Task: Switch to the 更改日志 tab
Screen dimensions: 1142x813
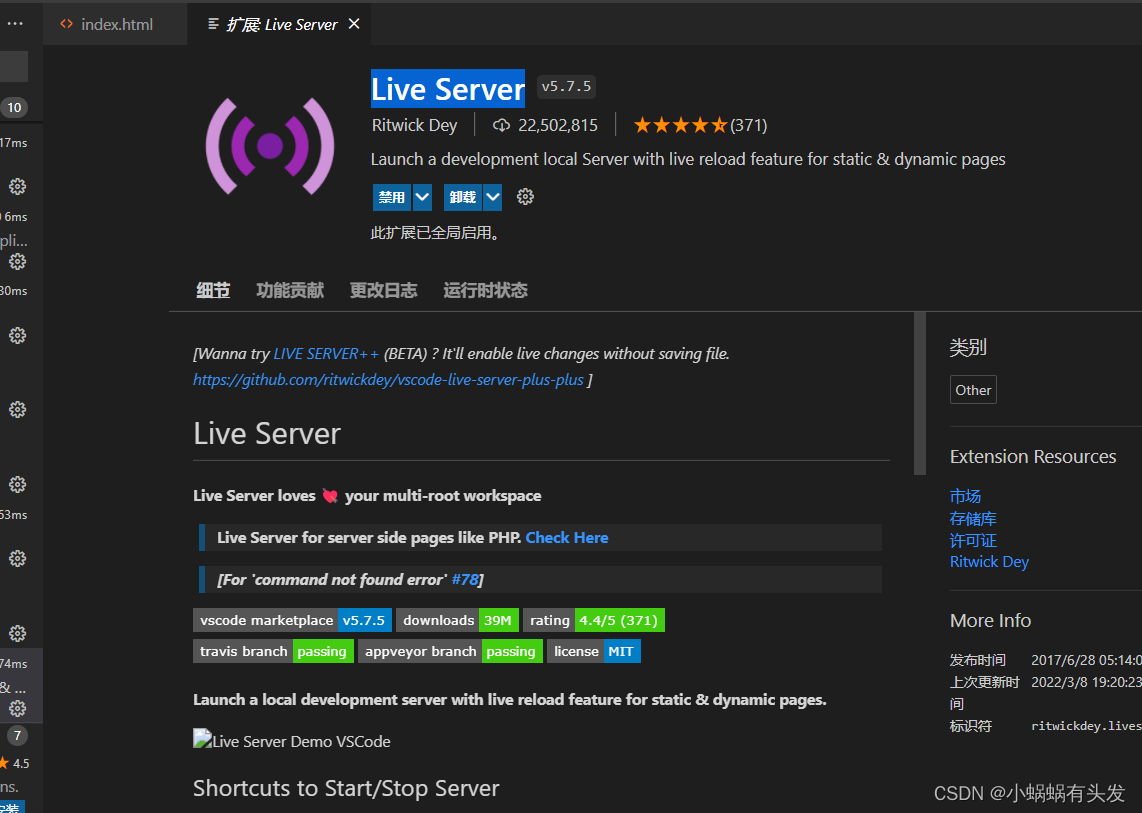Action: 383,290
